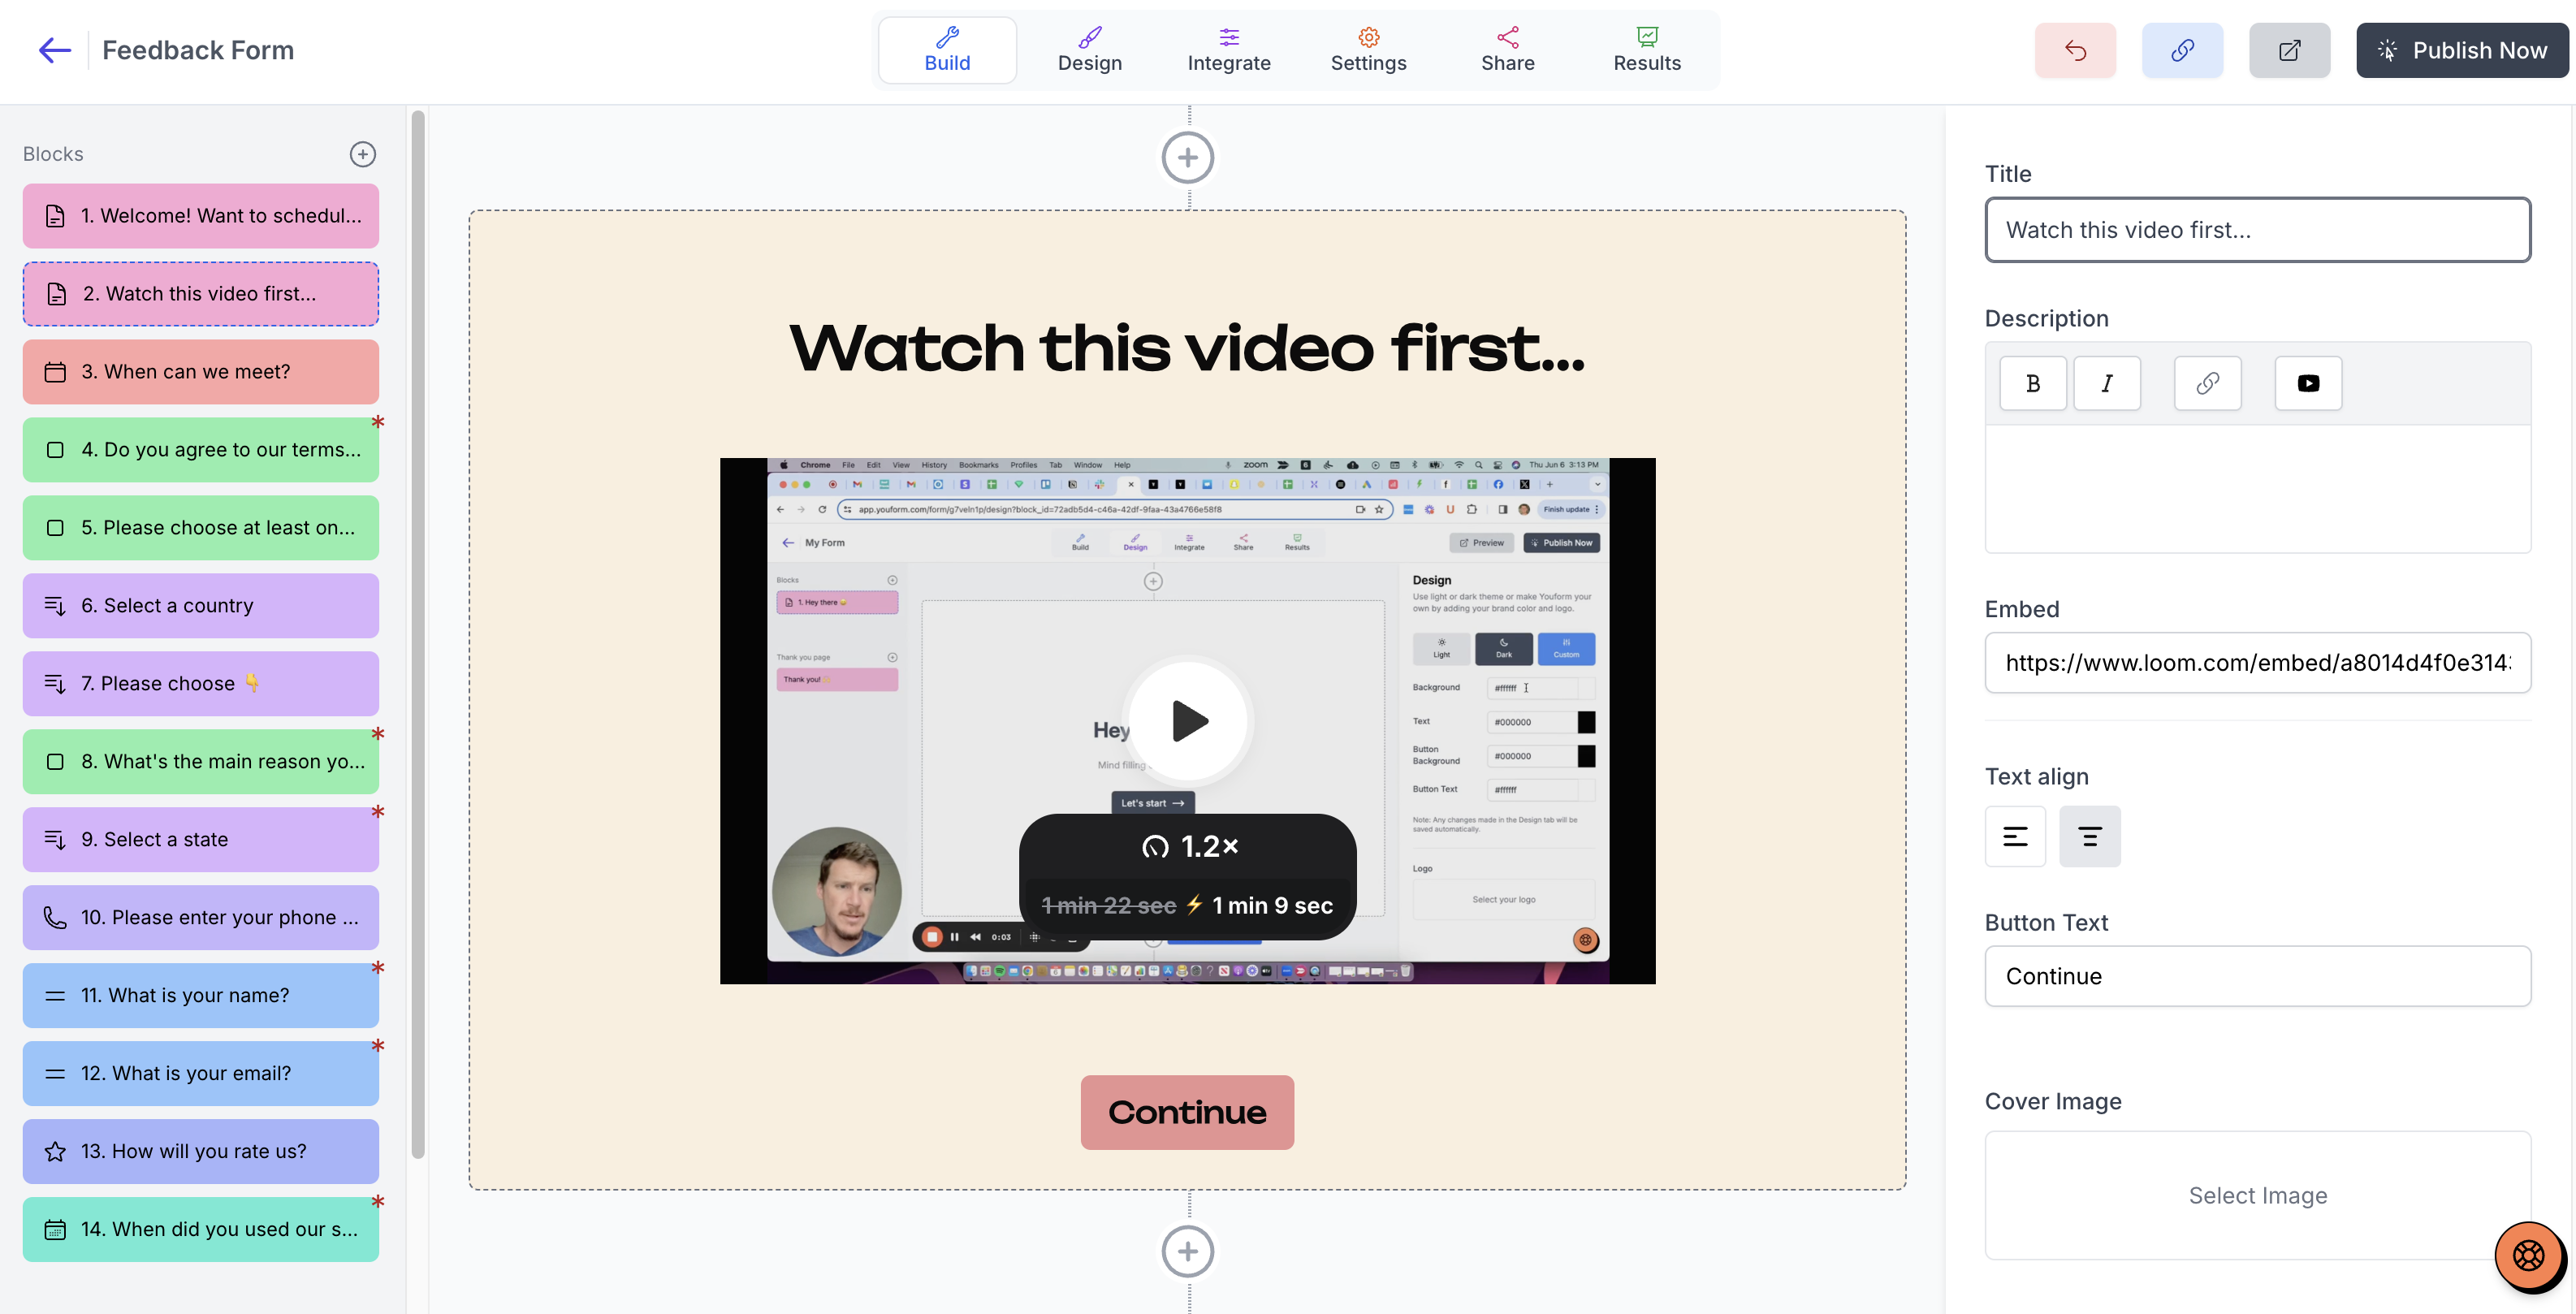Go back using the arrow beside Feedback Form

pyautogui.click(x=54, y=50)
